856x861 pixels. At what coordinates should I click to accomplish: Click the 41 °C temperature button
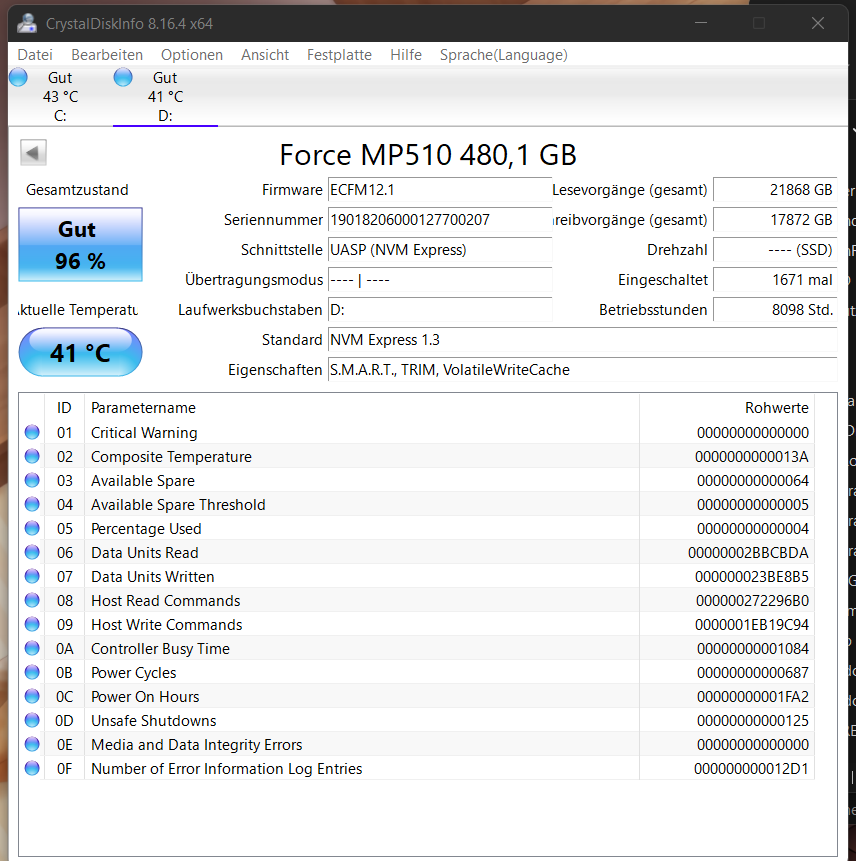point(81,352)
